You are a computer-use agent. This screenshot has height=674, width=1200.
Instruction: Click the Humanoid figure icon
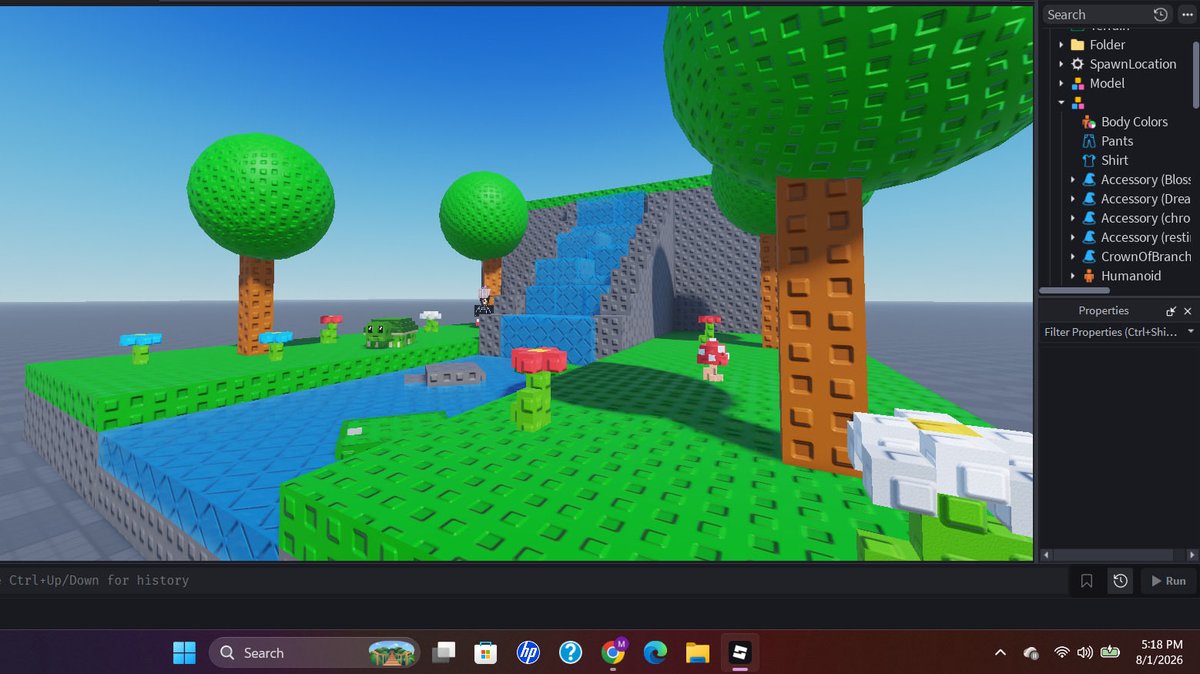tap(1089, 276)
